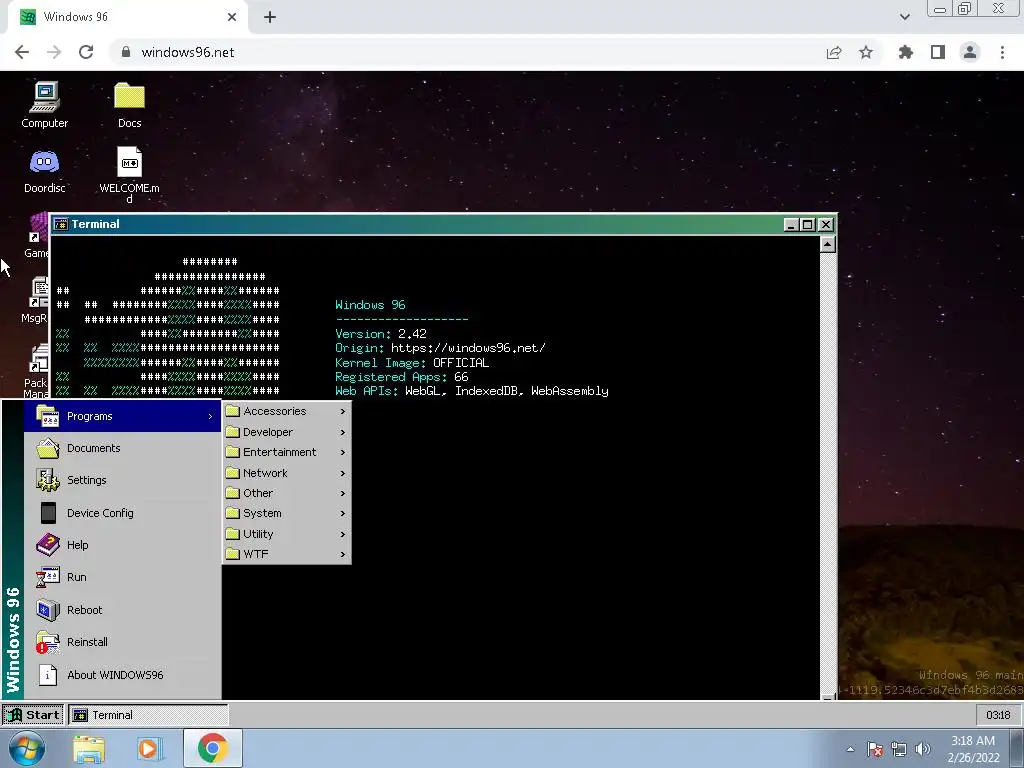Viewport: 1024px width, 768px height.
Task: Open the Chrome tab search dropdown chevron
Action: (x=904, y=17)
